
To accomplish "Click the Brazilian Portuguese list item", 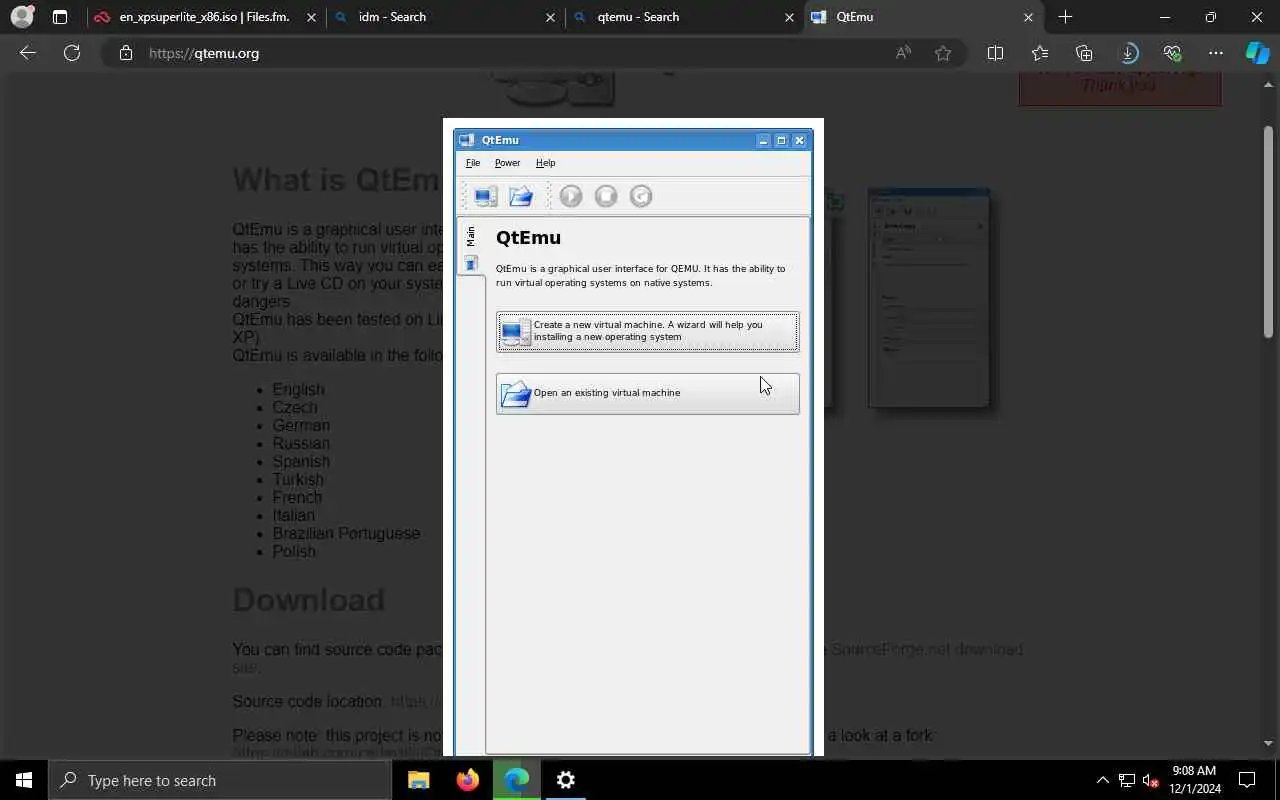I will click(x=346, y=534).
